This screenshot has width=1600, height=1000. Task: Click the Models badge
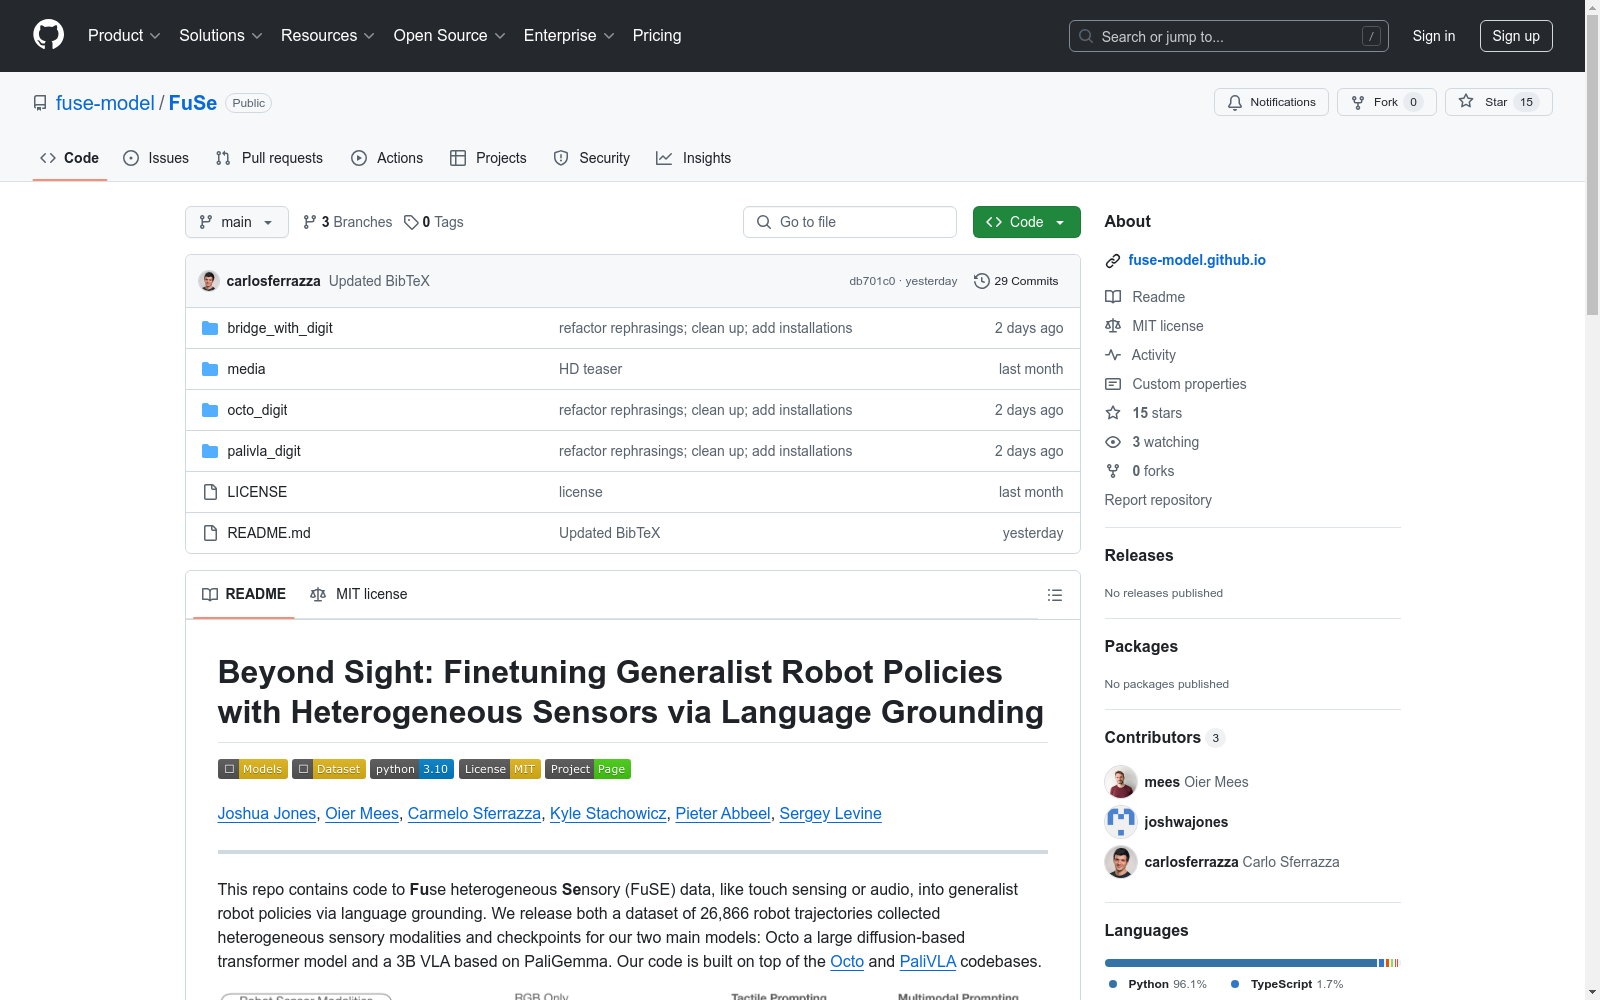tap(253, 769)
